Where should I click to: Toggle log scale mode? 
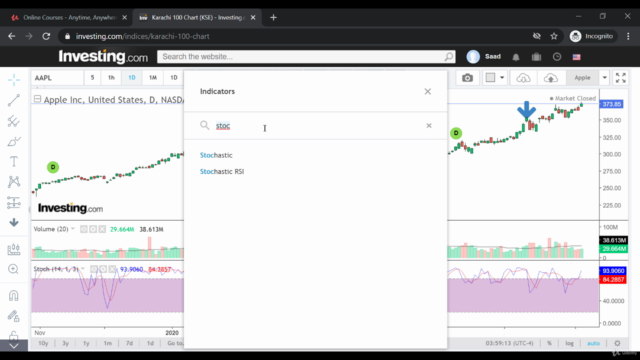click(x=569, y=343)
